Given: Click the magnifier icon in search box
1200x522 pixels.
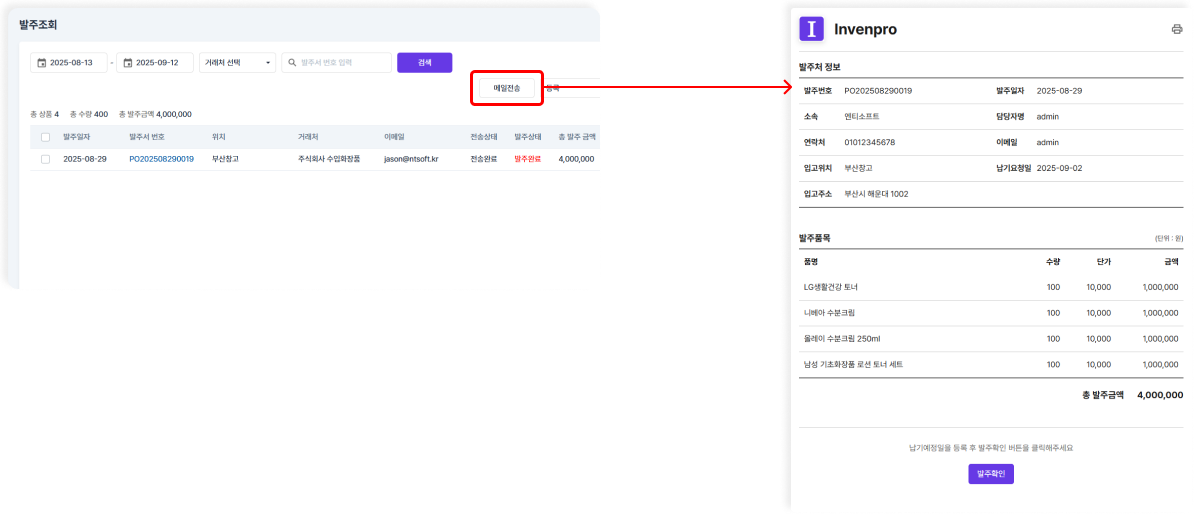Looking at the screenshot, I should [x=291, y=63].
